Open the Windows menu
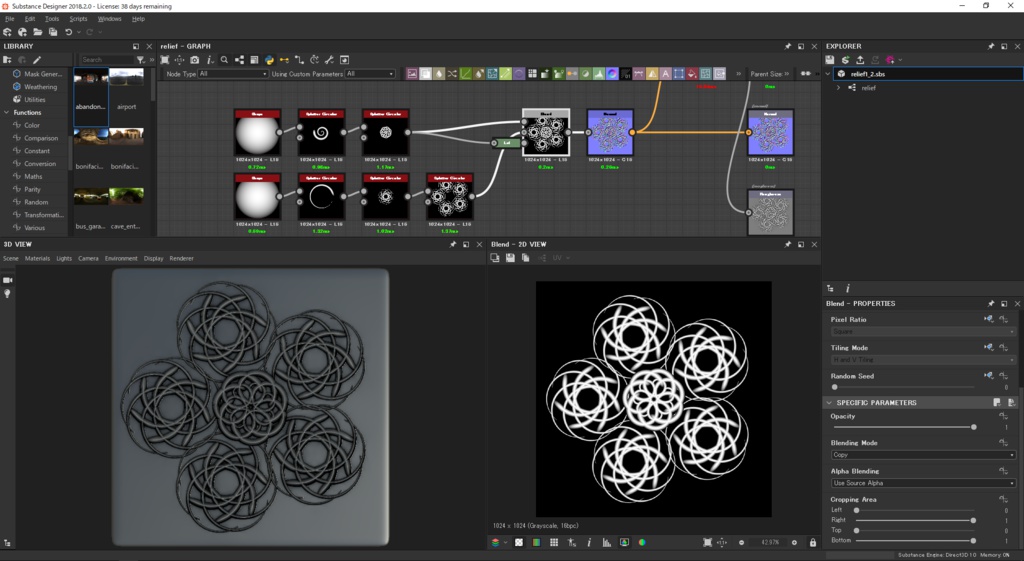The width and height of the screenshot is (1024, 561). [110, 19]
